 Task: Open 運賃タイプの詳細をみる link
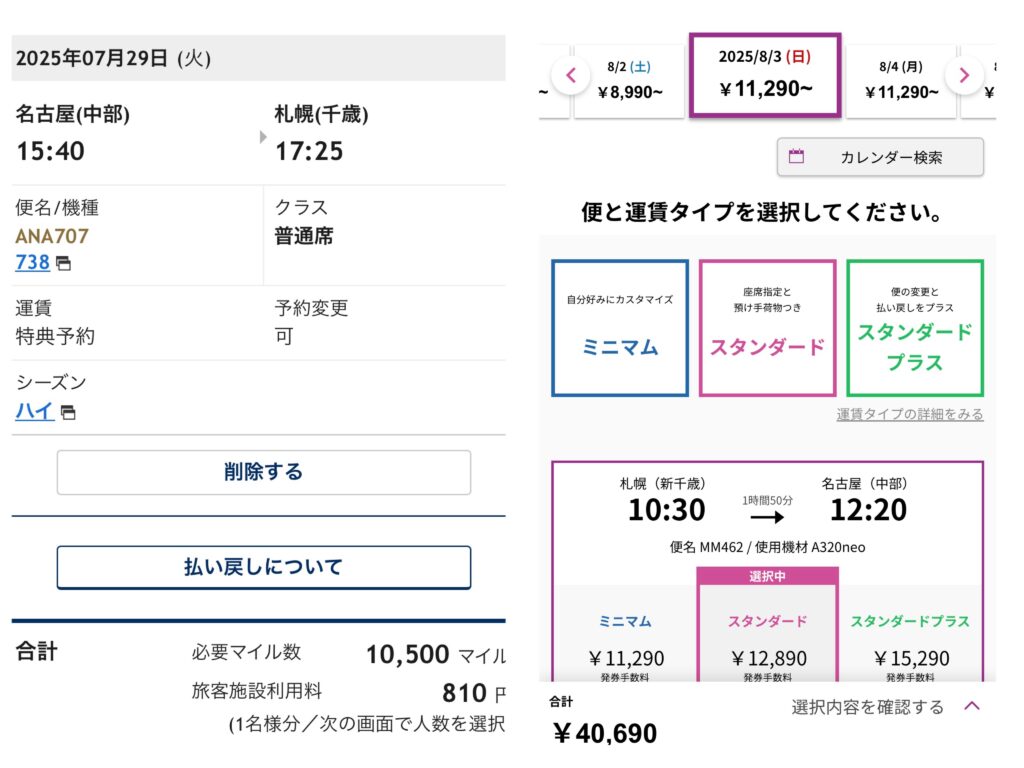909,414
